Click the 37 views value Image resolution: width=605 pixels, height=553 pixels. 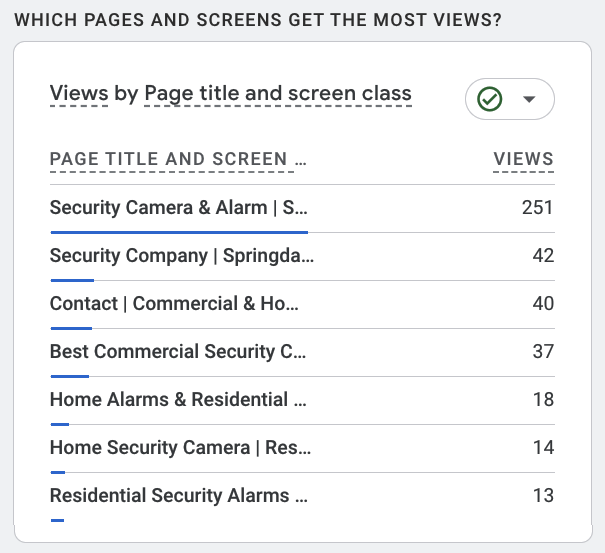click(x=543, y=352)
